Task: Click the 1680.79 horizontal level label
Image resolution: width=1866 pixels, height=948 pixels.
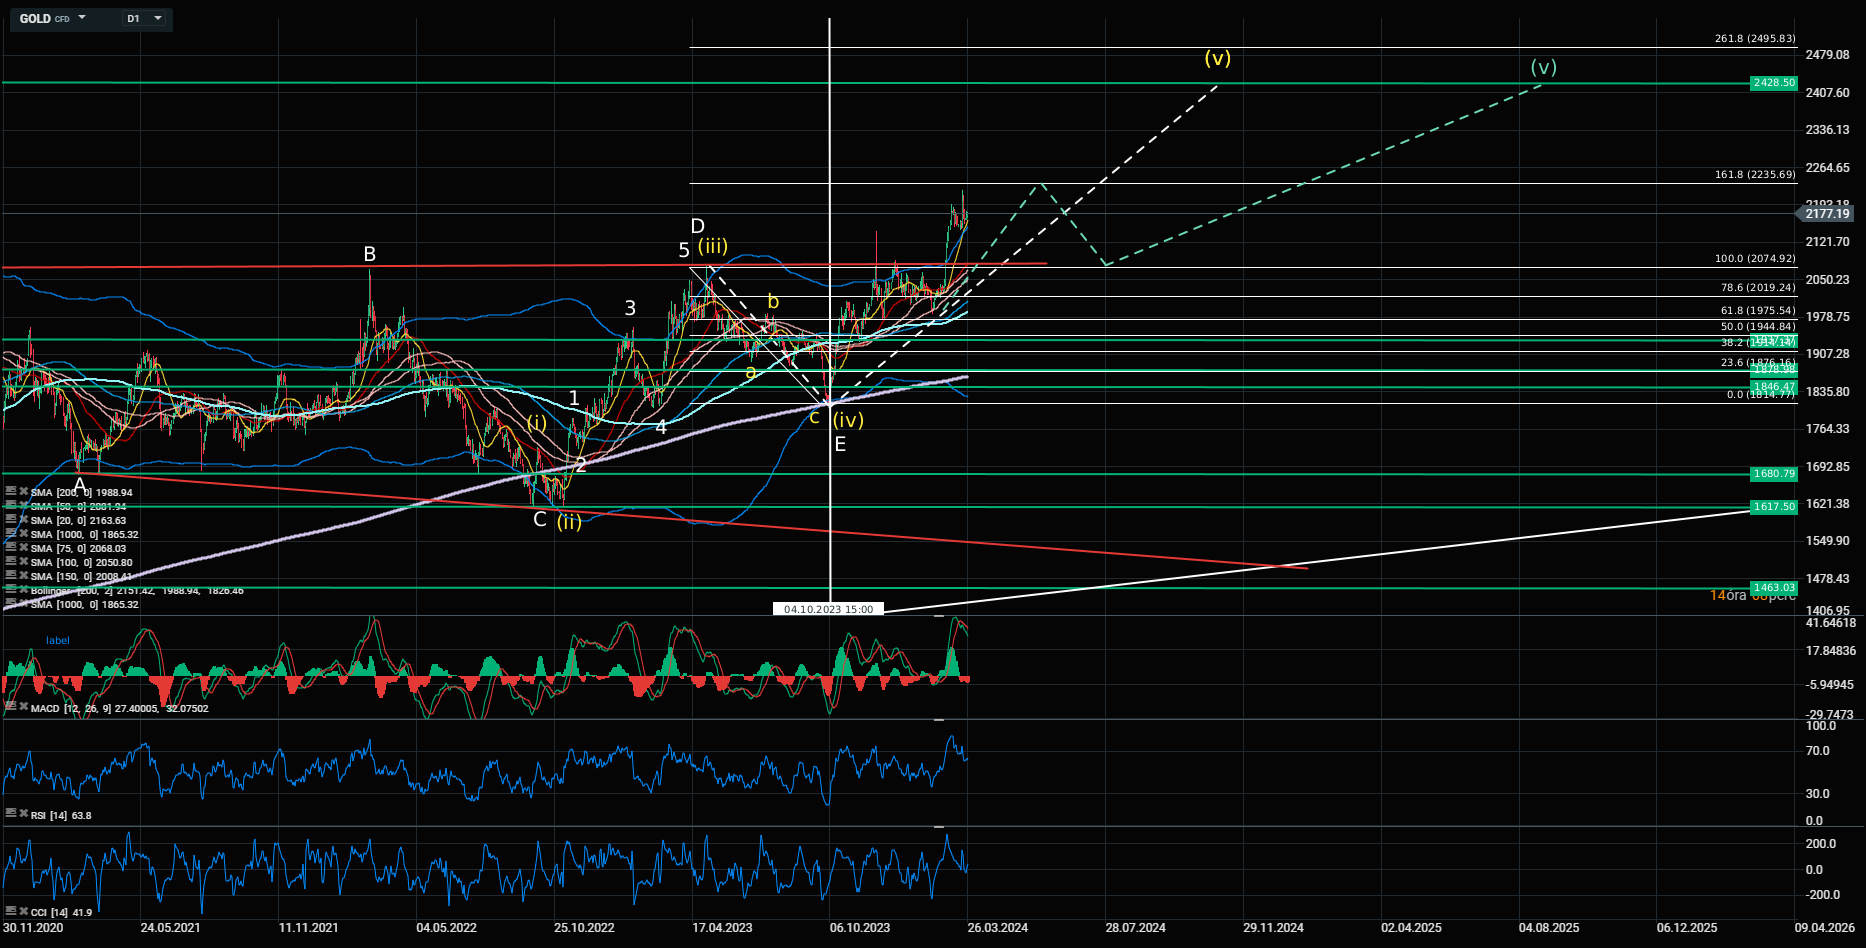Action: point(1774,474)
